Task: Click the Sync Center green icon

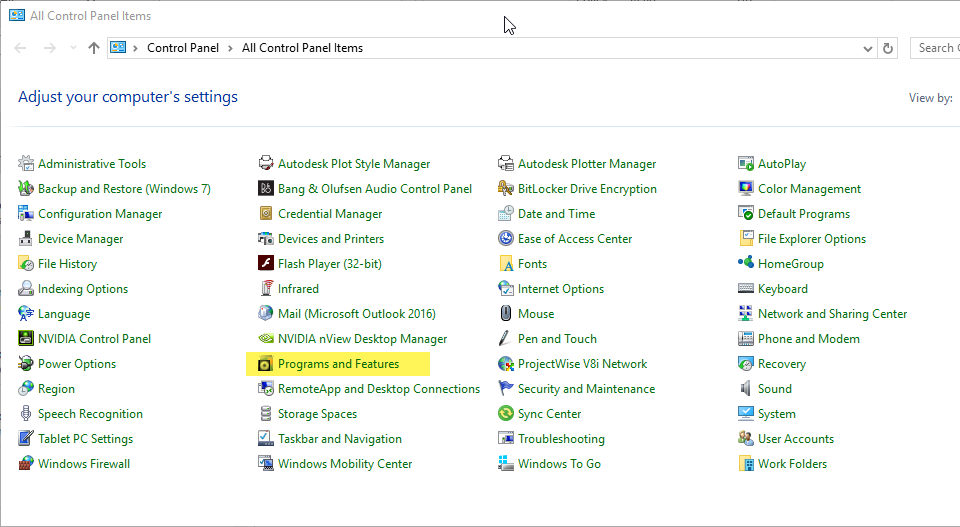Action: click(x=506, y=414)
